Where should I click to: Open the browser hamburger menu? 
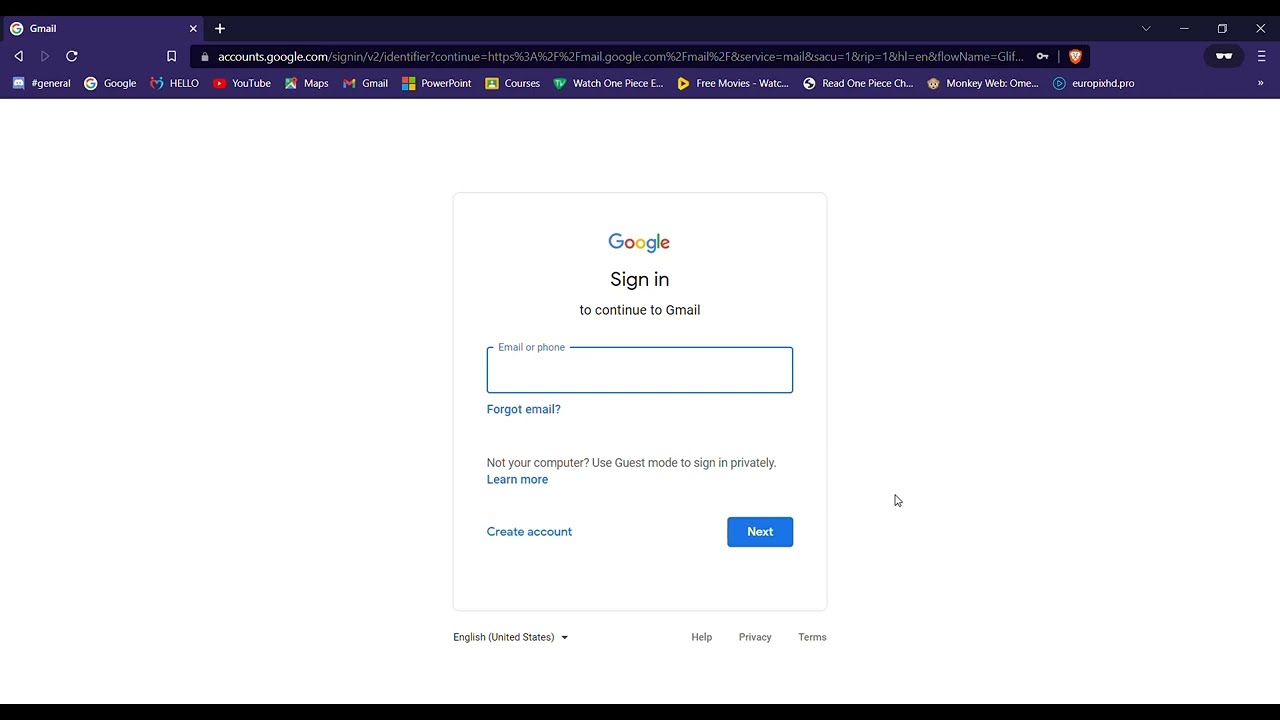pyautogui.click(x=1261, y=57)
